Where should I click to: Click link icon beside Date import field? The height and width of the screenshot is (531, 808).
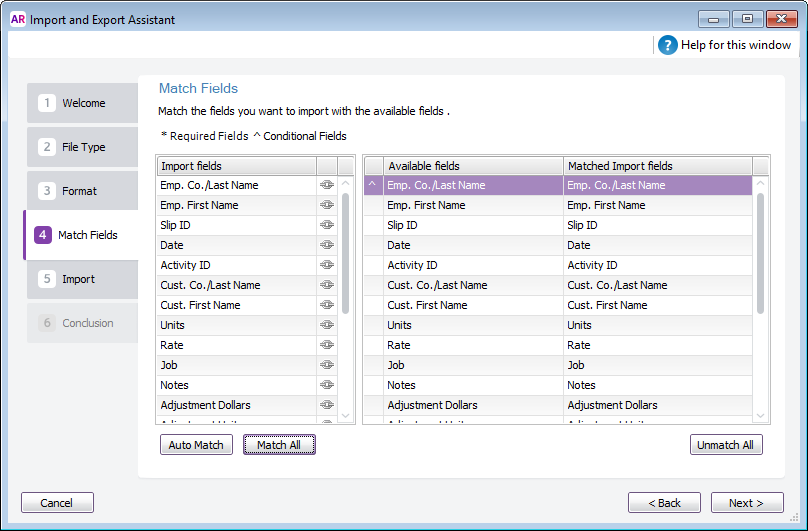(x=327, y=245)
